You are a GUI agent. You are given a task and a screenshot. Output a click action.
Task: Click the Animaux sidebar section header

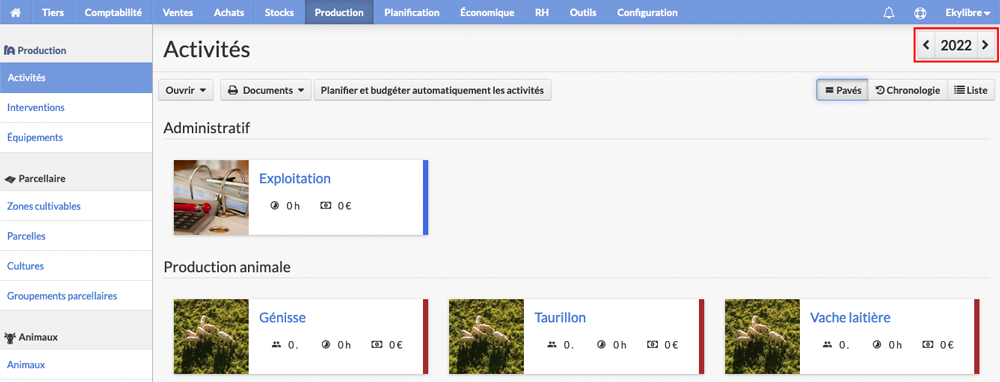[31, 337]
